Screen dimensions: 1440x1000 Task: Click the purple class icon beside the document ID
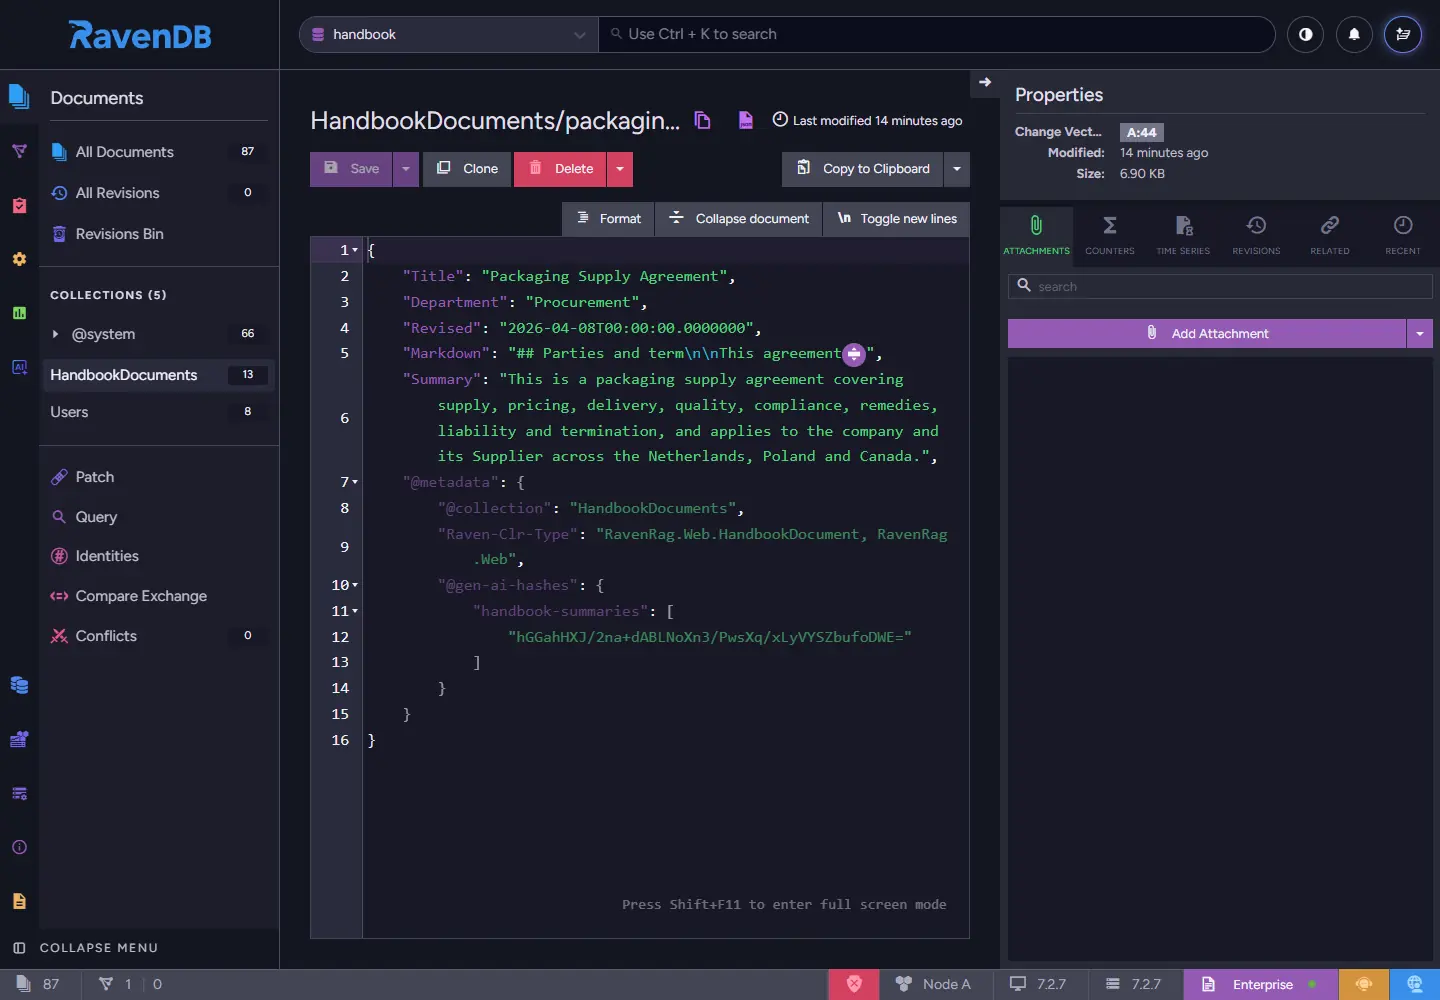point(746,120)
